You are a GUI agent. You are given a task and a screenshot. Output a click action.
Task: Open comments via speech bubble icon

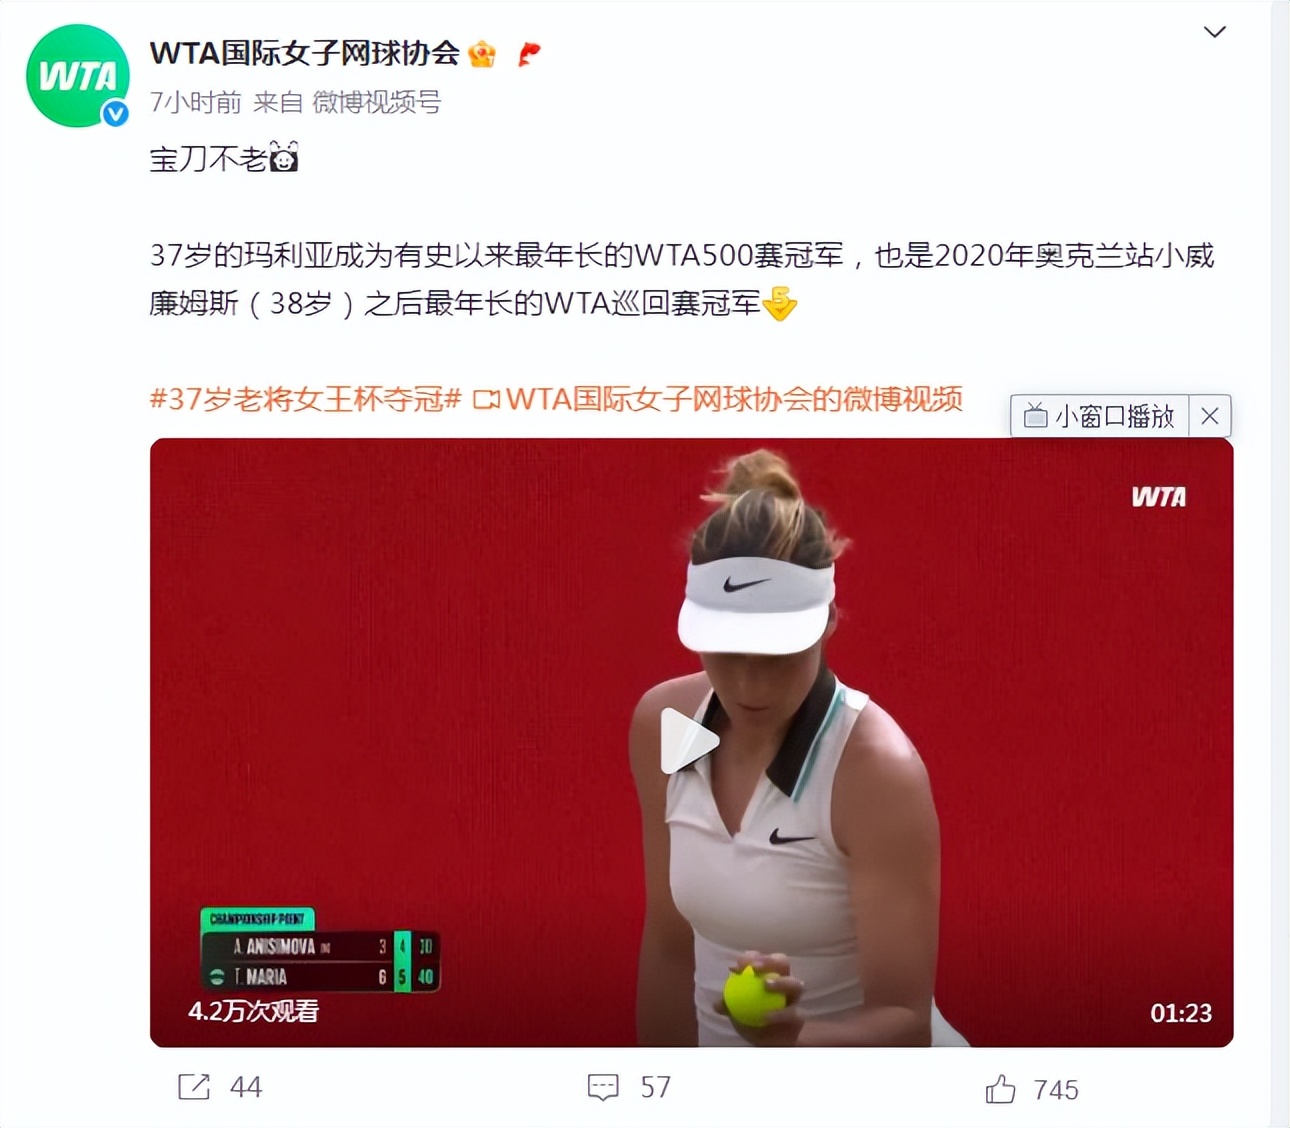coord(603,1087)
